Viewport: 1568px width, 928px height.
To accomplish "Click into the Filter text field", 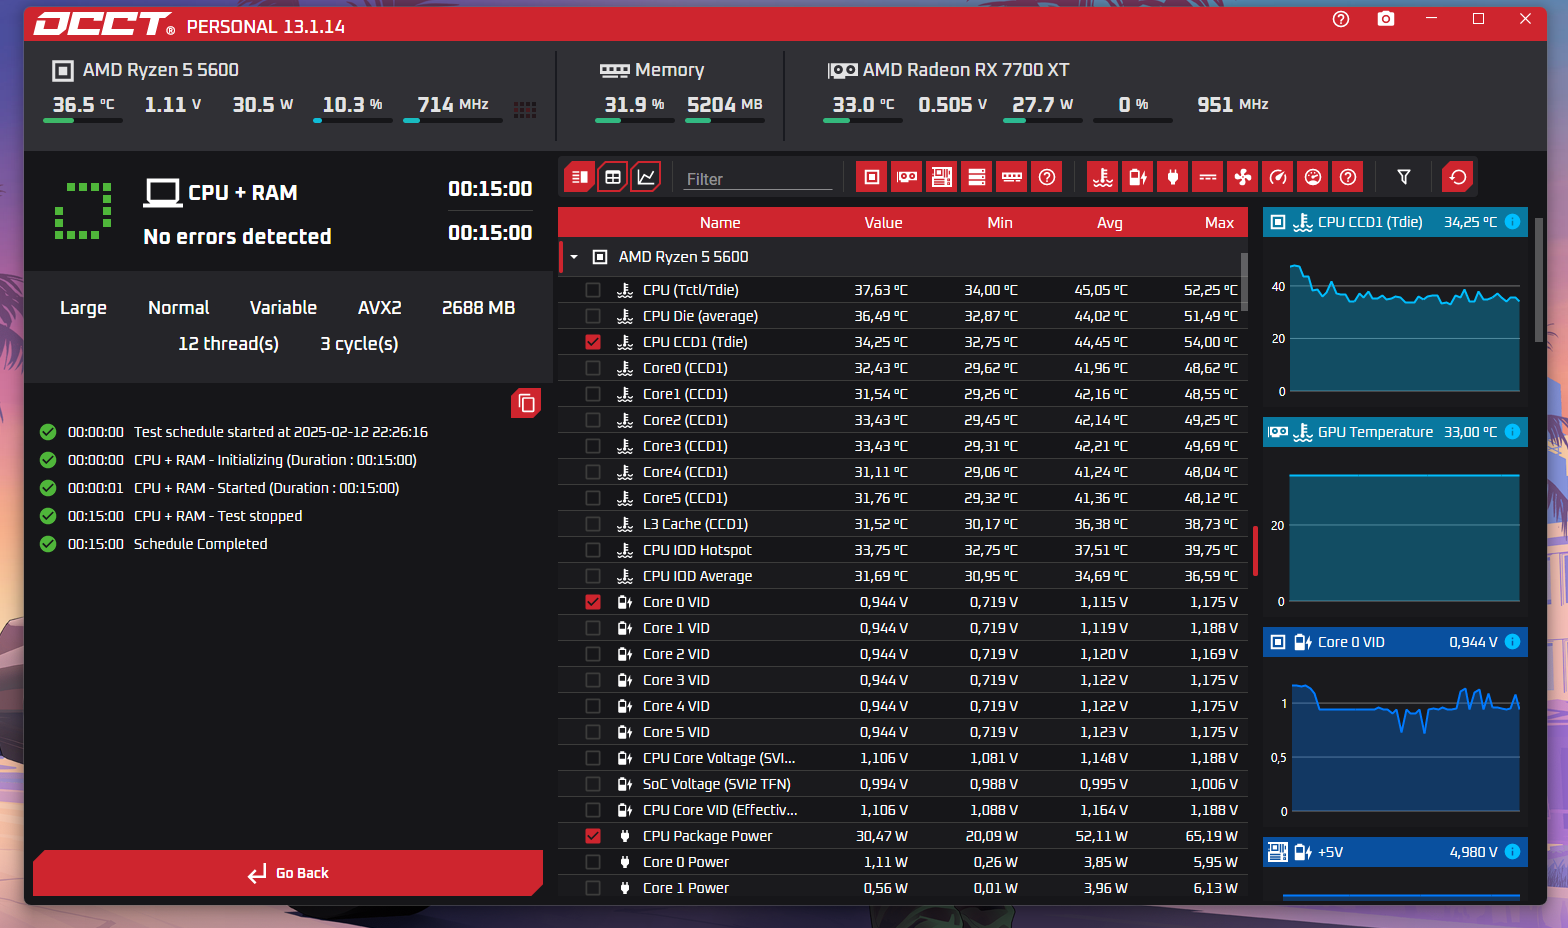I will point(758,179).
